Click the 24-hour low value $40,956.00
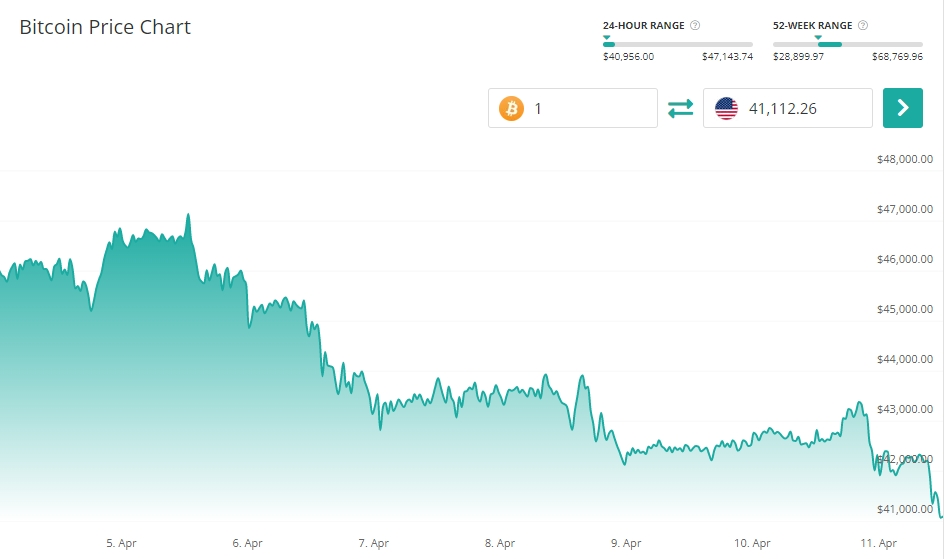Viewport: 944px width, 559px height. coord(628,57)
